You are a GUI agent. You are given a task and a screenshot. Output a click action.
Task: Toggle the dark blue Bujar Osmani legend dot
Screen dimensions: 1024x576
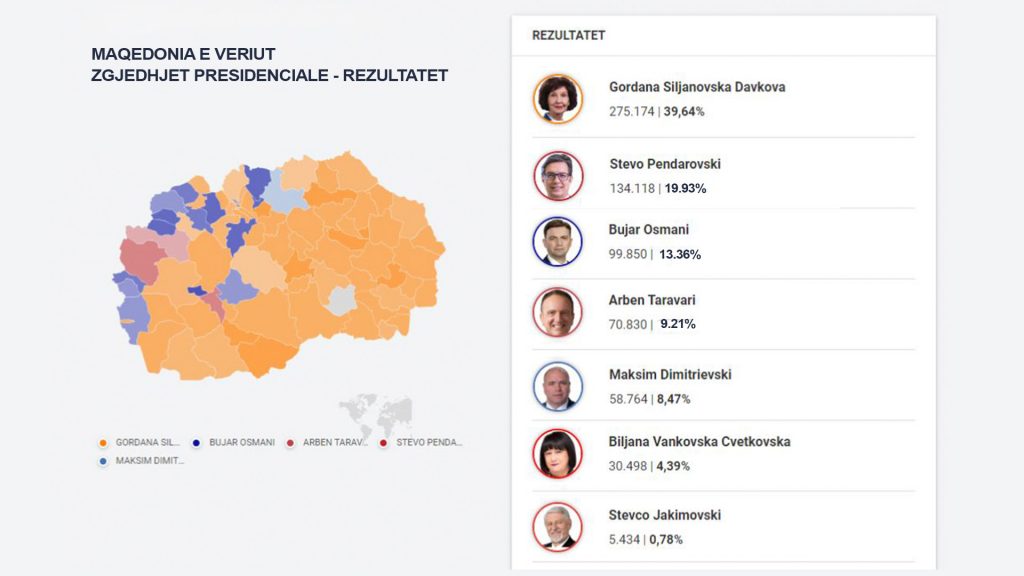coord(196,443)
